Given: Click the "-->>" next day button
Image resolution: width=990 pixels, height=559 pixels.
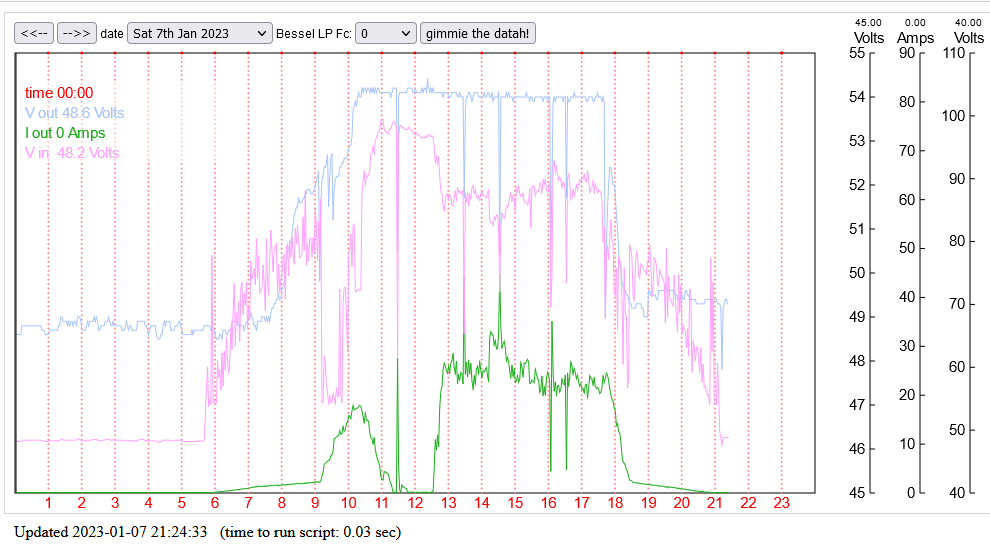Looking at the screenshot, I should click(x=76, y=33).
